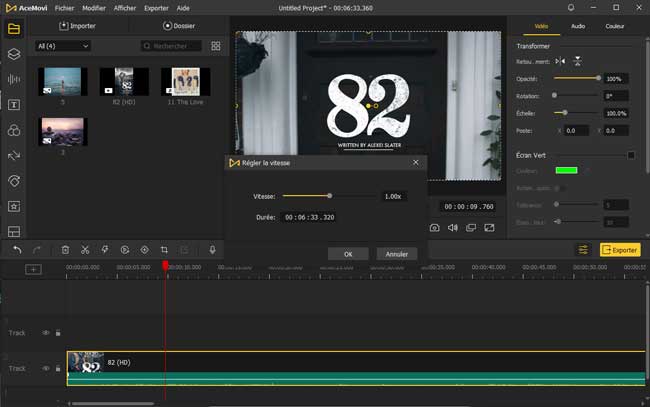
Task: Open the Text panel in sidebar
Action: [14, 105]
